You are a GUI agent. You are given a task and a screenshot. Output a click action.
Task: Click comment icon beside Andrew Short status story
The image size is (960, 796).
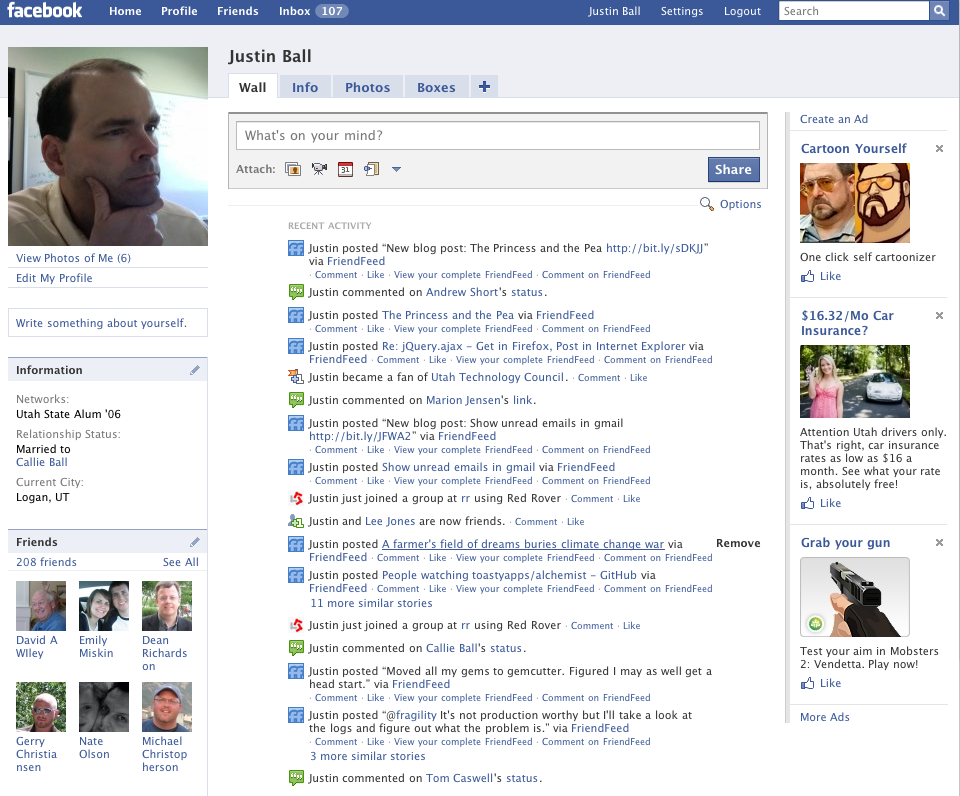296,292
